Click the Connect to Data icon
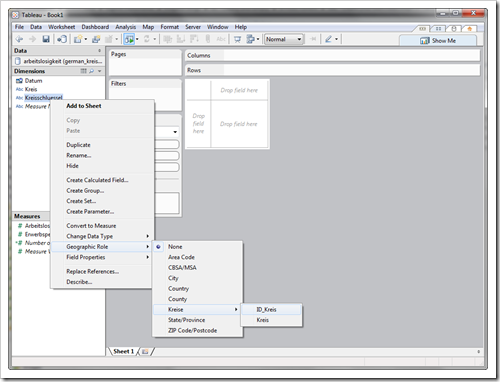 62,39
